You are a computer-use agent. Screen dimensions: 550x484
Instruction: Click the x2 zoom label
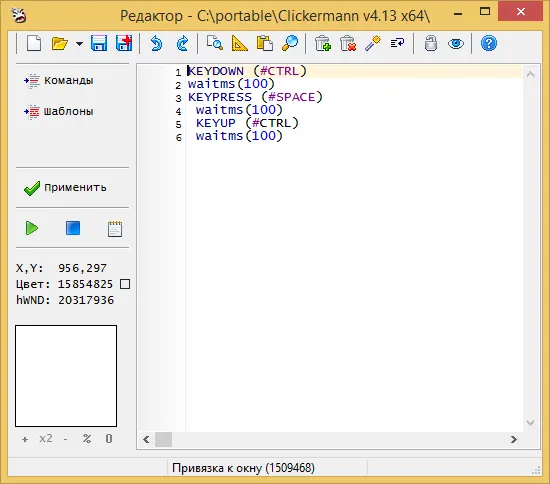pyautogui.click(x=46, y=439)
